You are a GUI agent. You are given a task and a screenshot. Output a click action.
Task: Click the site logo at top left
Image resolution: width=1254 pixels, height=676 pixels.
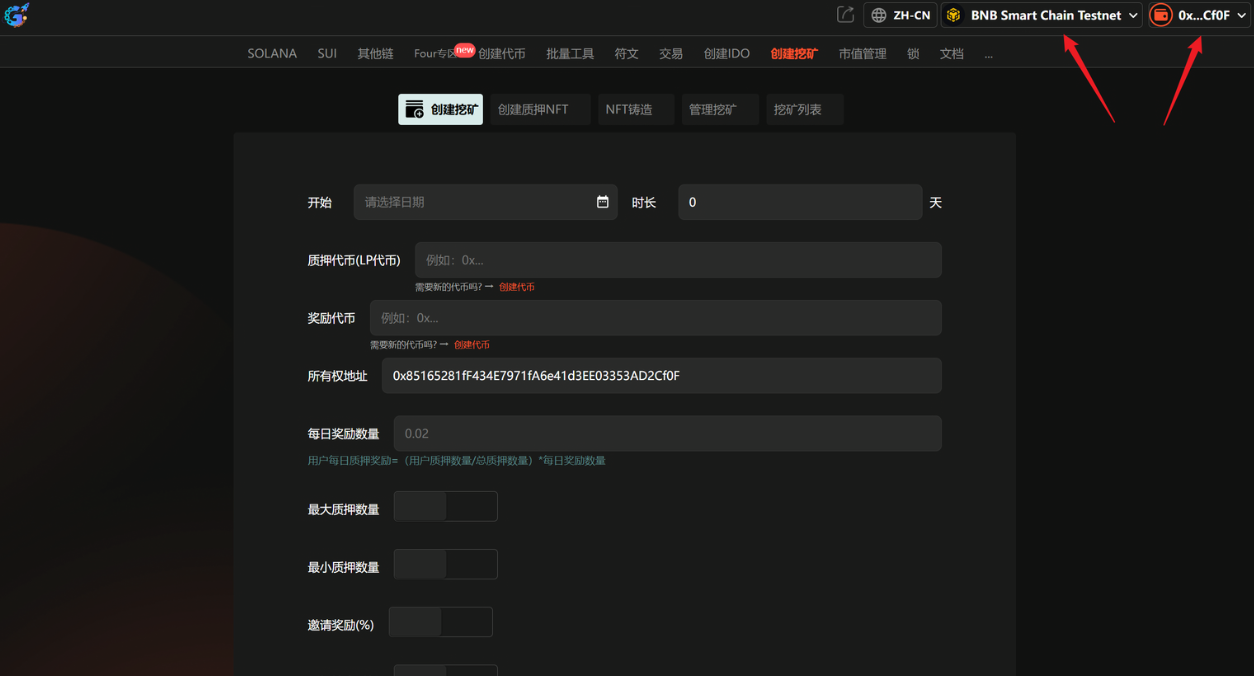pyautogui.click(x=16, y=15)
